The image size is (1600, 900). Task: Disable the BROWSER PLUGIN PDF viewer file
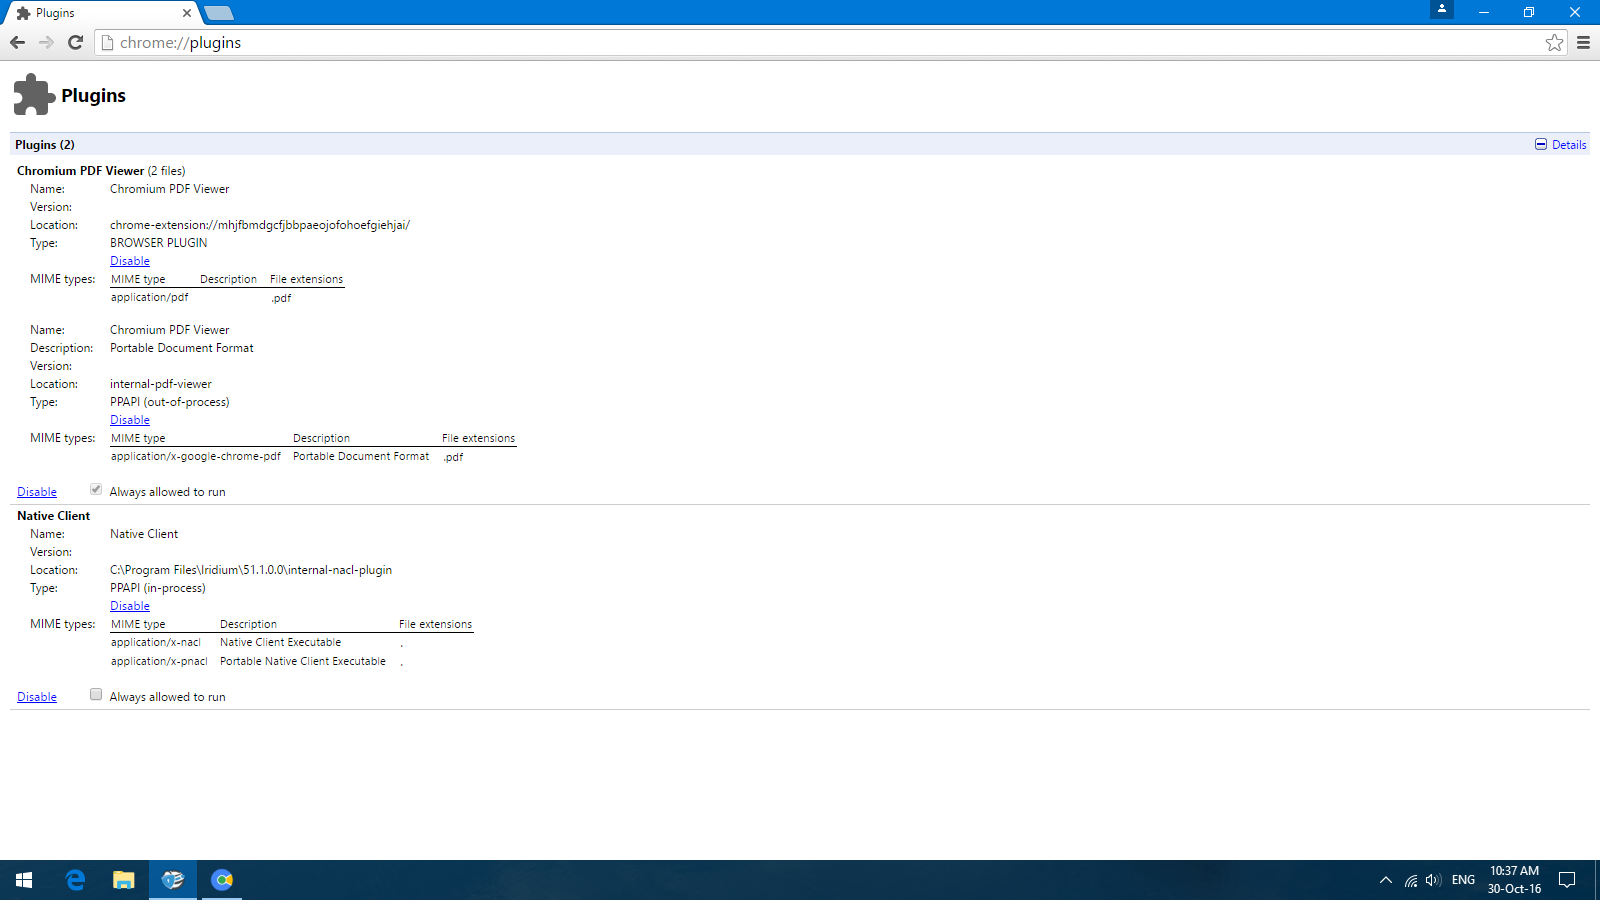pos(130,261)
